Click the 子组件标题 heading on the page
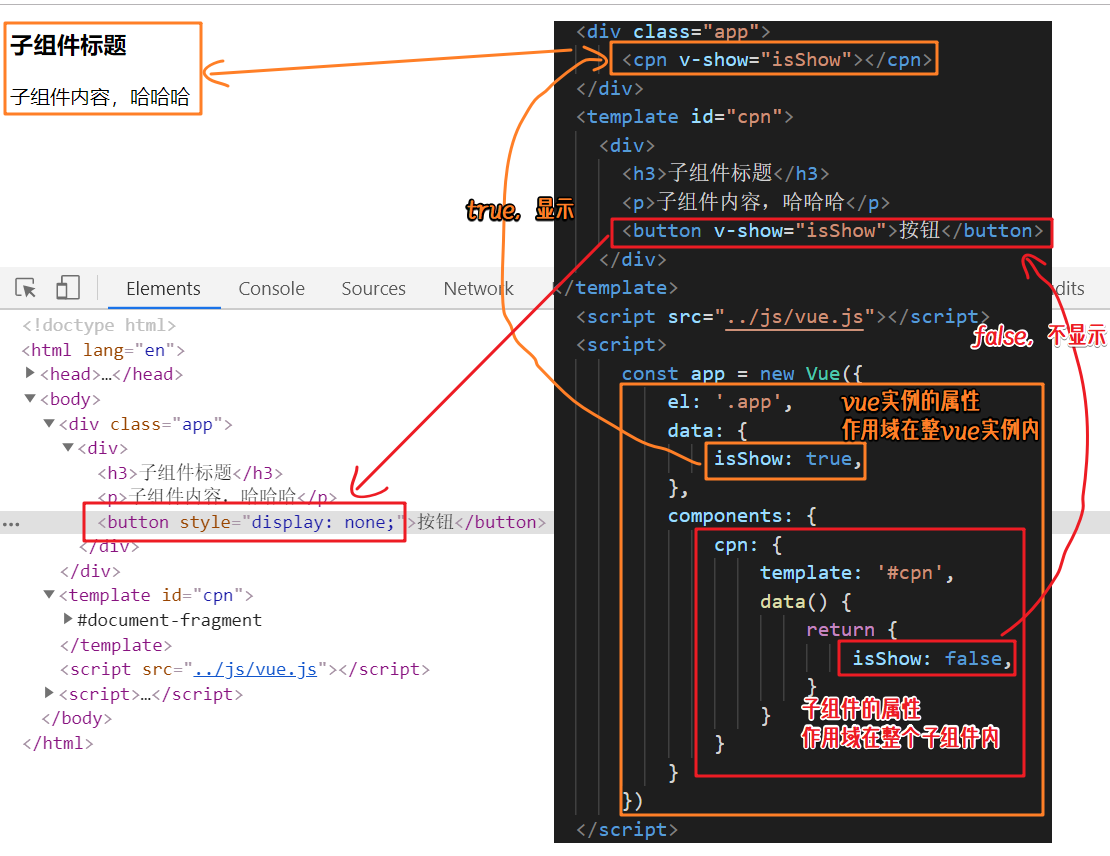 (x=68, y=45)
